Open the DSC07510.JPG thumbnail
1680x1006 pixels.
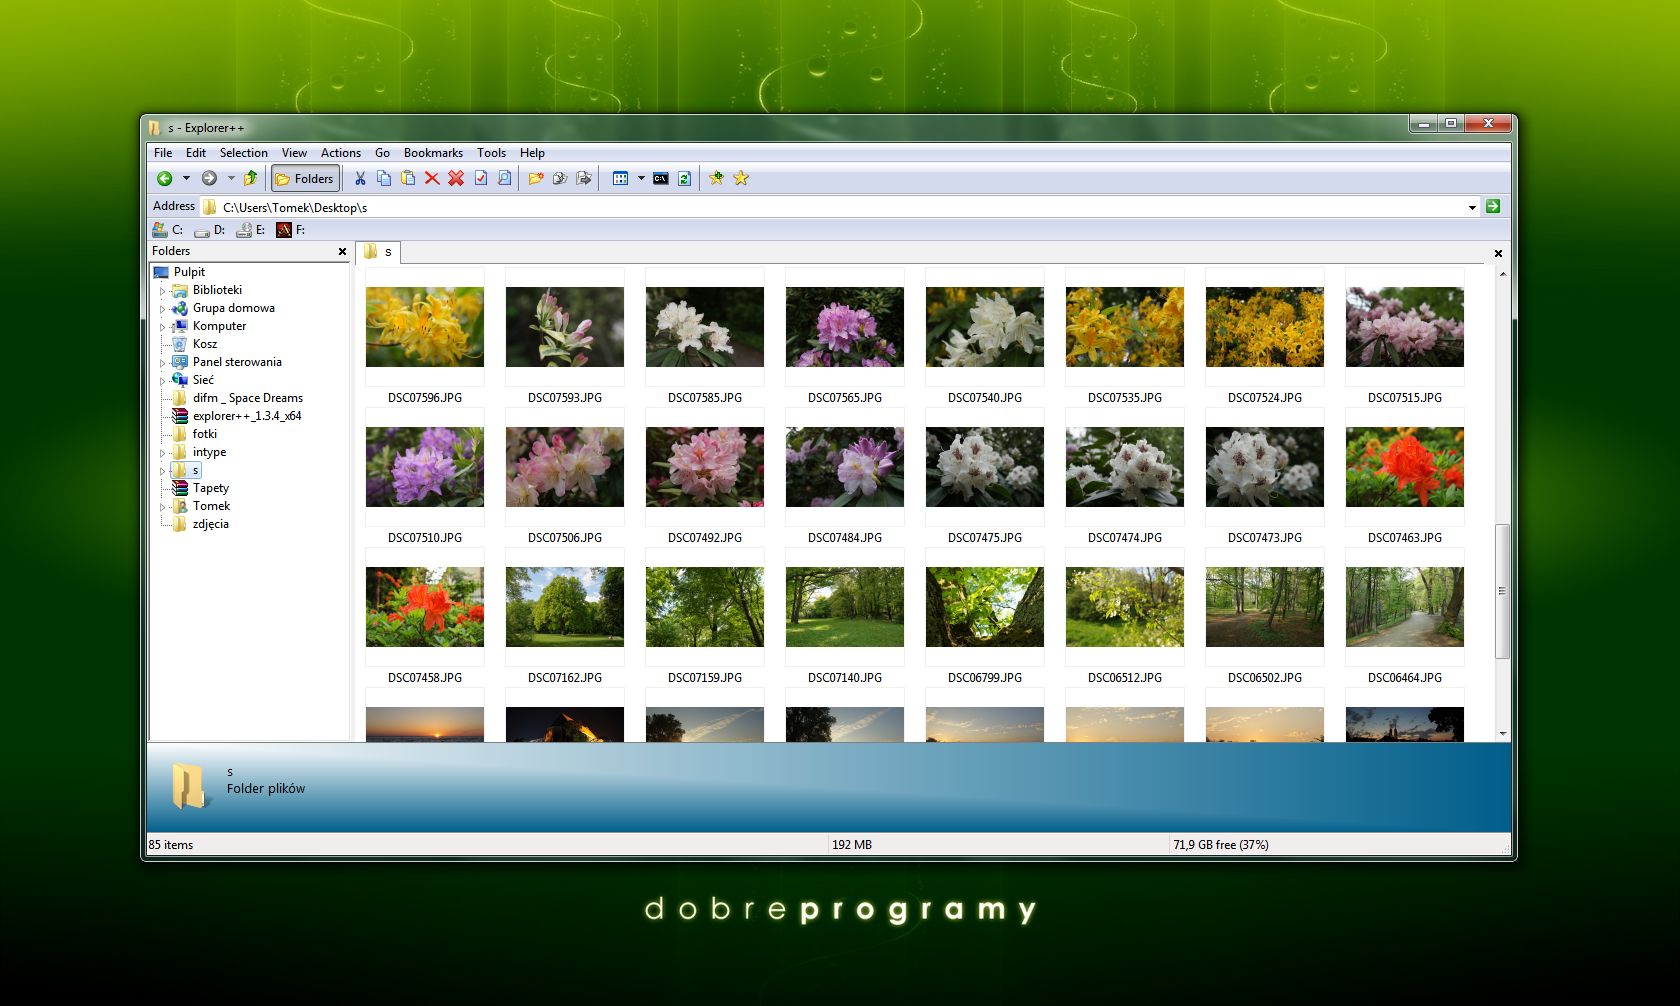tap(424, 466)
